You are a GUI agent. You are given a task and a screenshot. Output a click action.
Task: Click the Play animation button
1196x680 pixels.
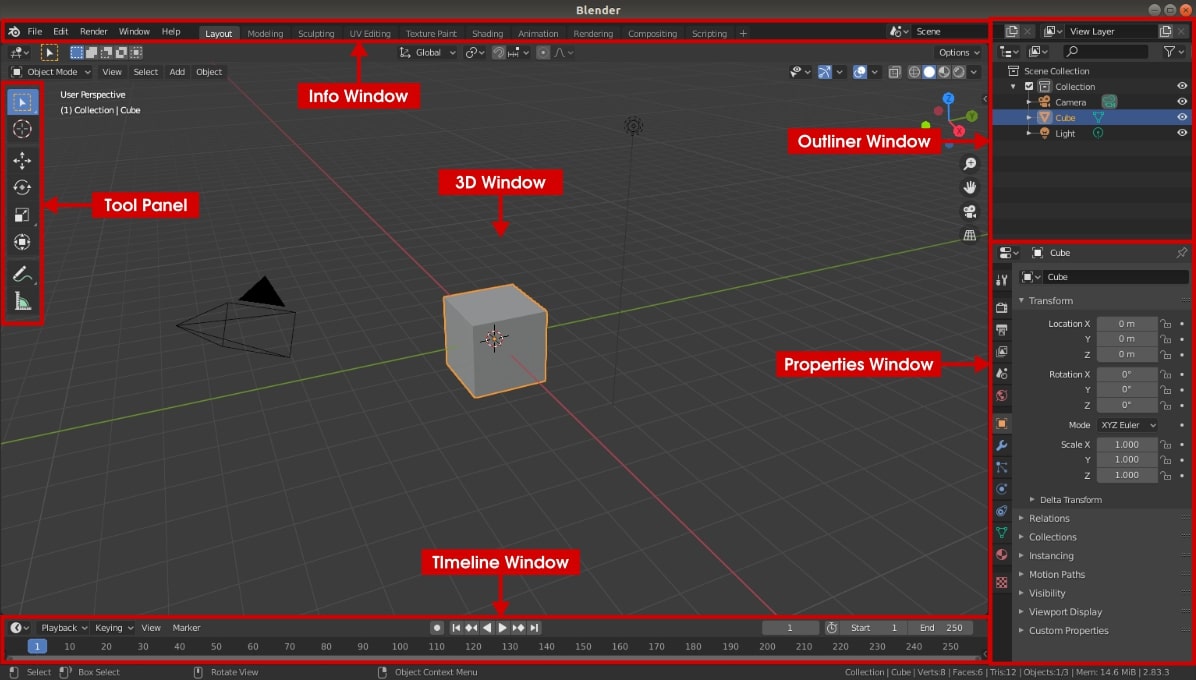[x=503, y=628]
